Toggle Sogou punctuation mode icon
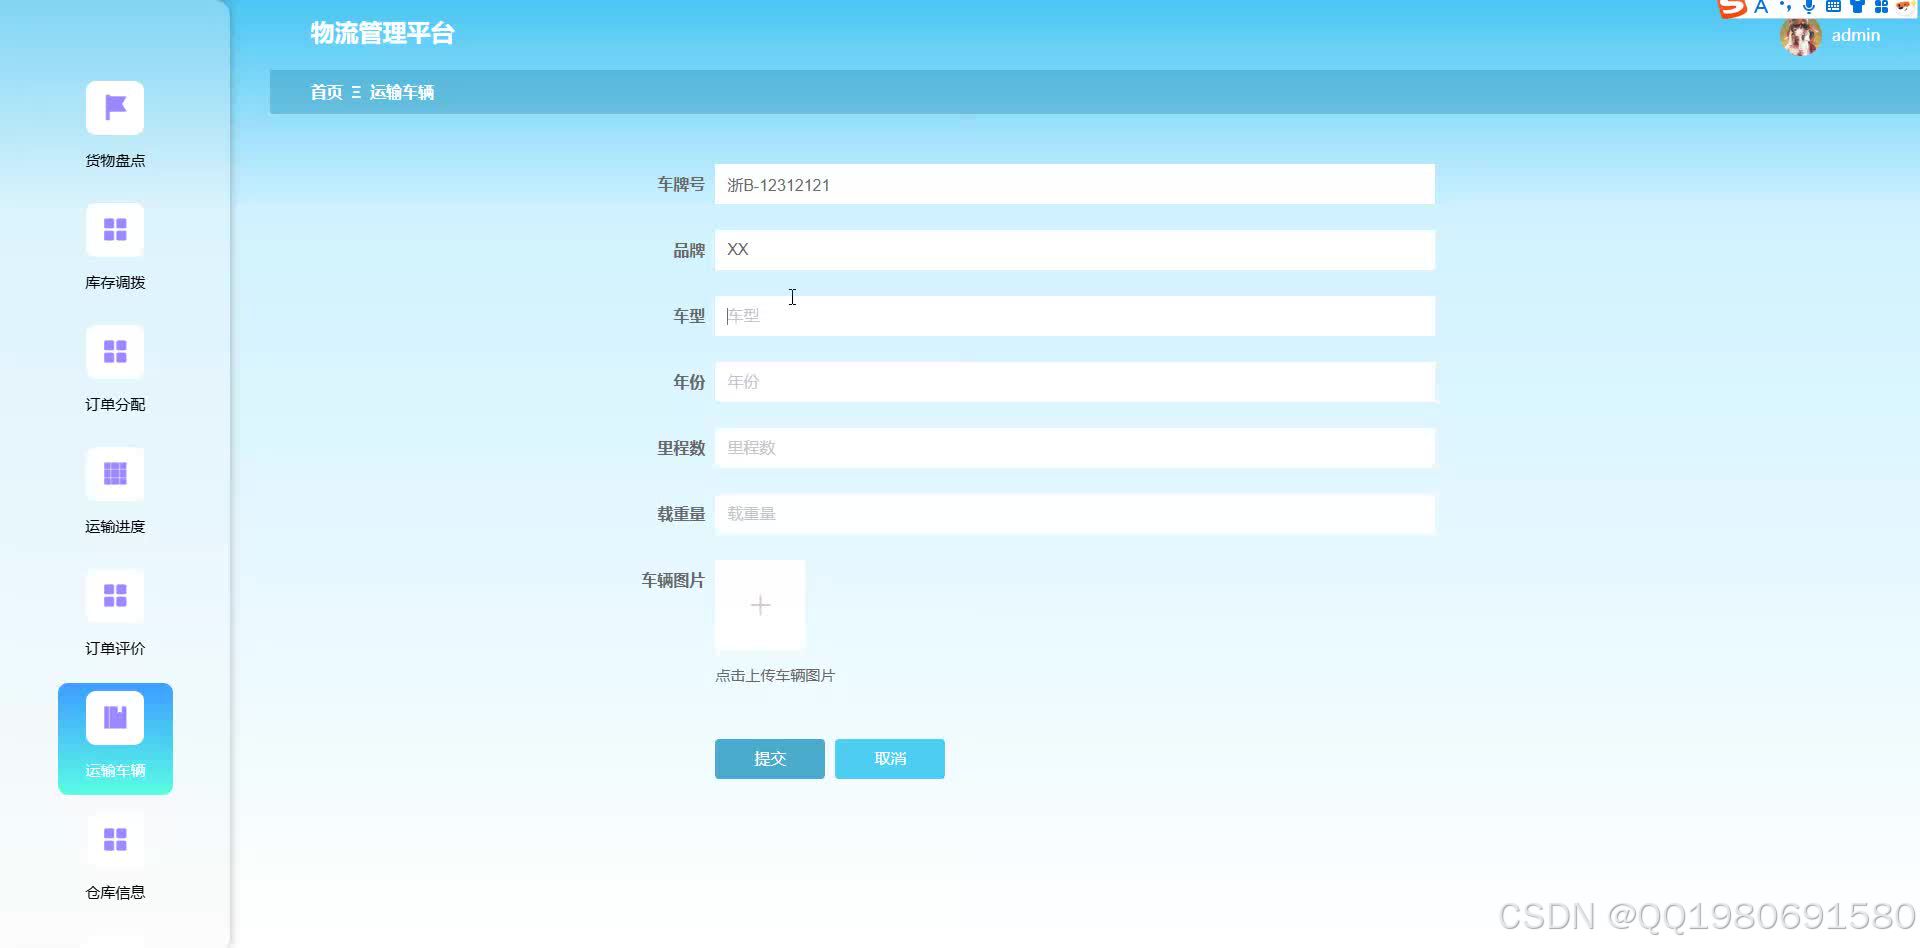The image size is (1920, 948). coord(1785,7)
